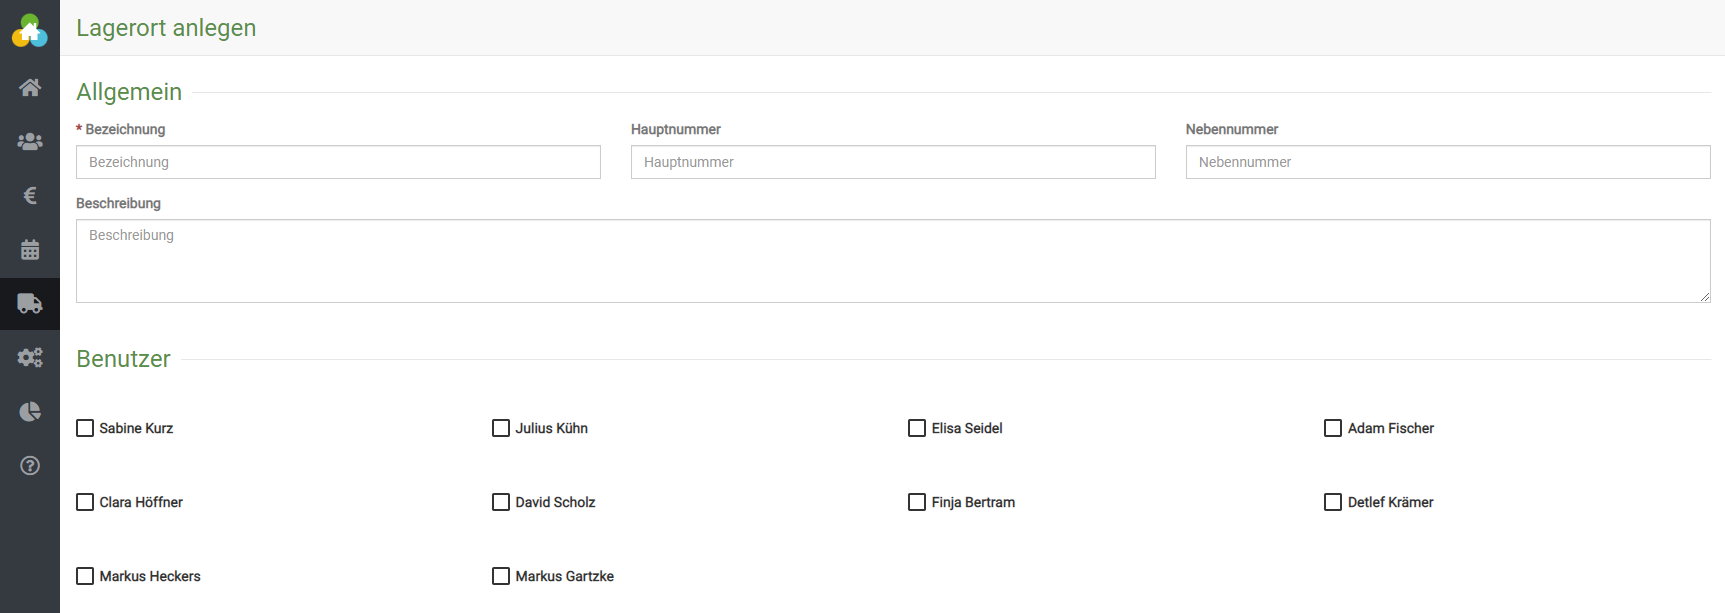This screenshot has width=1725, height=613.
Task: Select the truck logistics sidebar icon
Action: click(30, 304)
